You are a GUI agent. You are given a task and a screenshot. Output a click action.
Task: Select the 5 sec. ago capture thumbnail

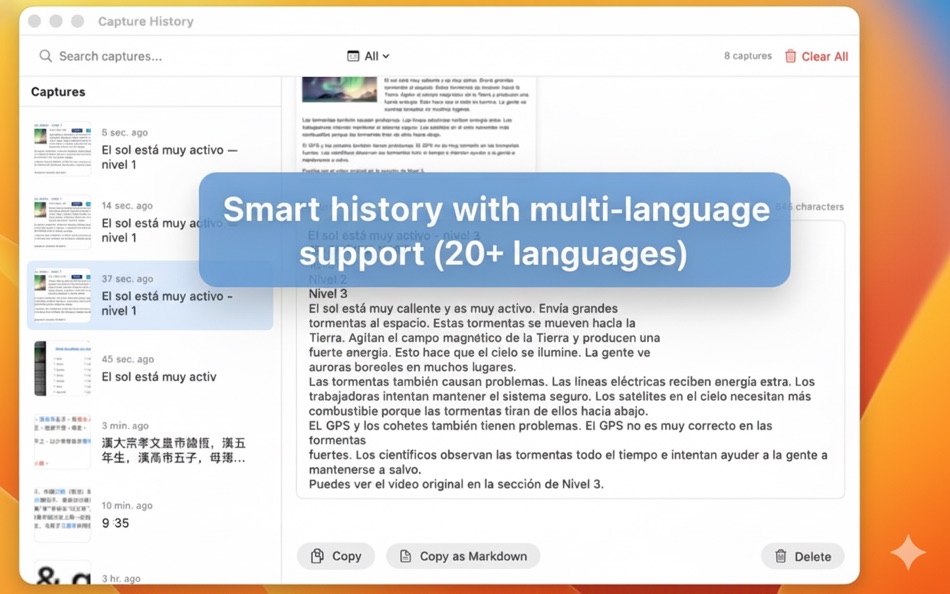(x=150, y=147)
